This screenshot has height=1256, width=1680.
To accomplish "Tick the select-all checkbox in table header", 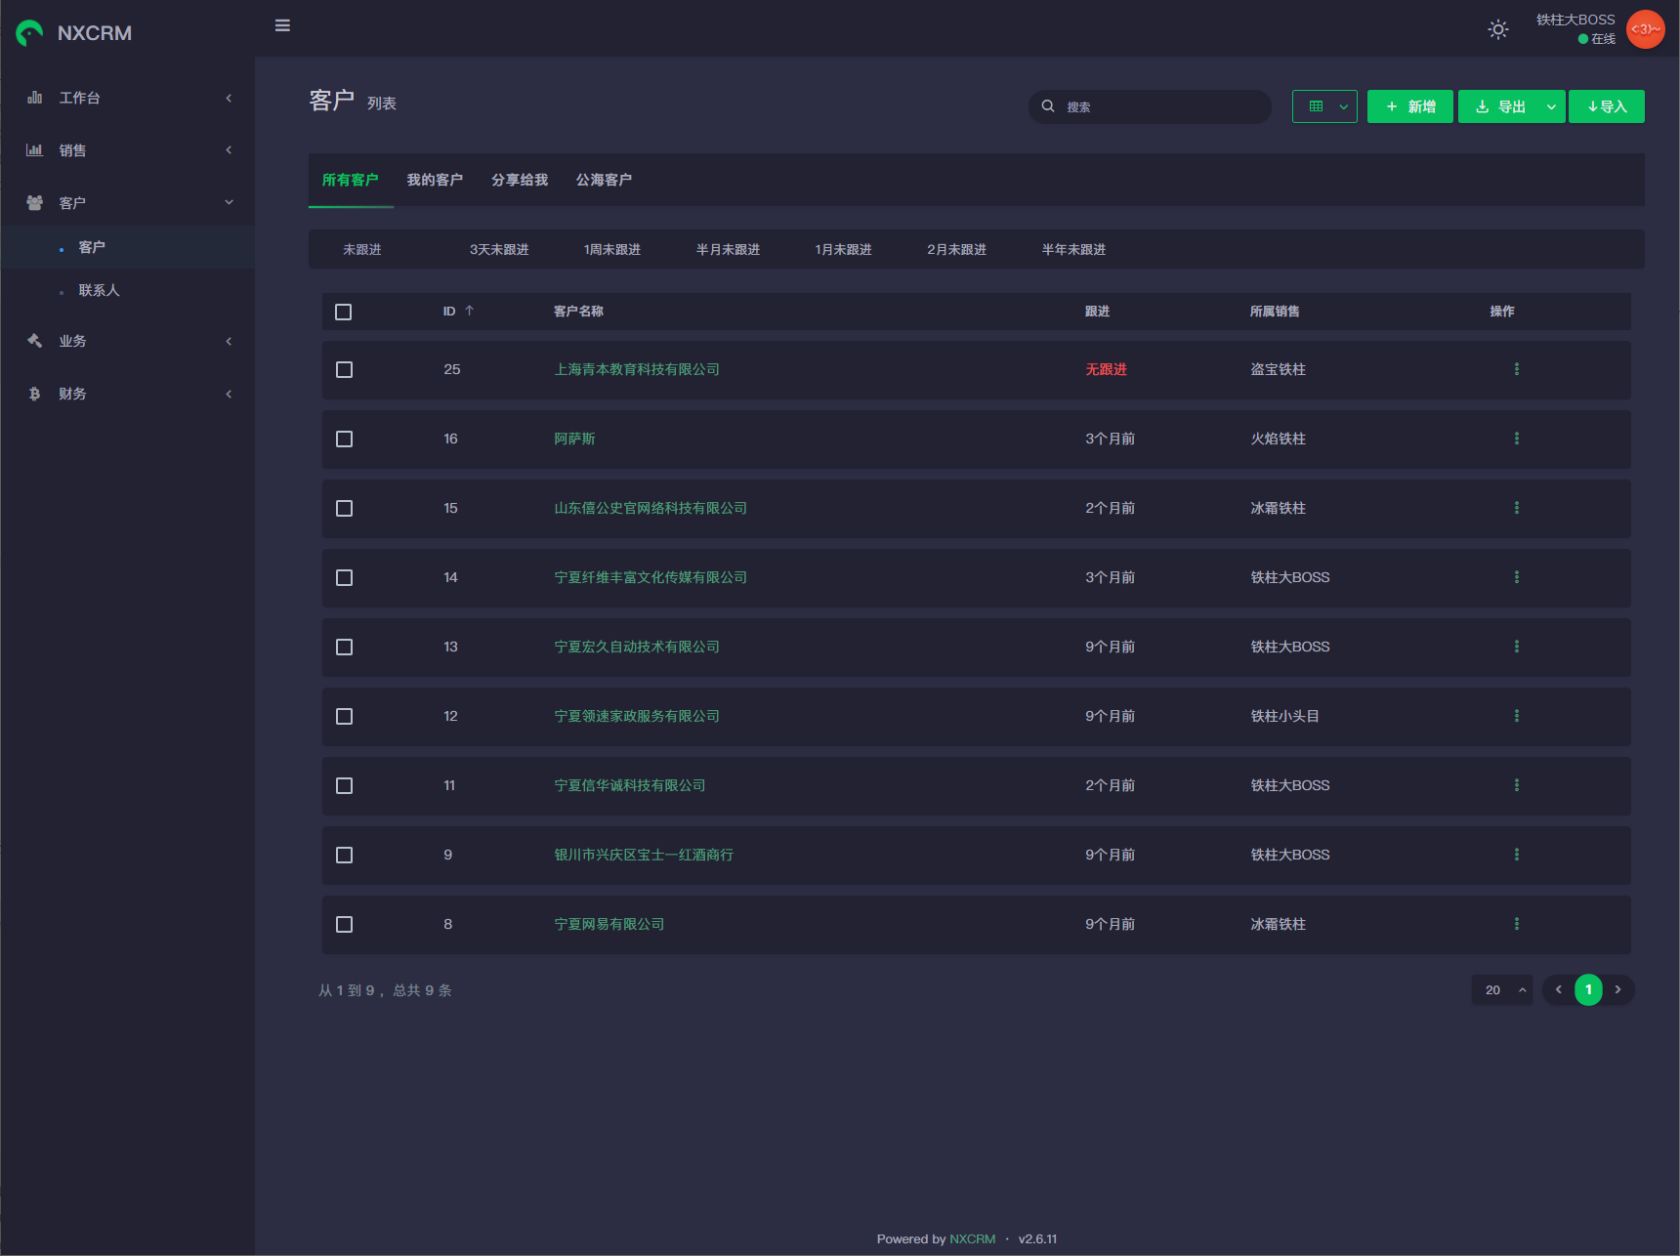I will 343,312.
